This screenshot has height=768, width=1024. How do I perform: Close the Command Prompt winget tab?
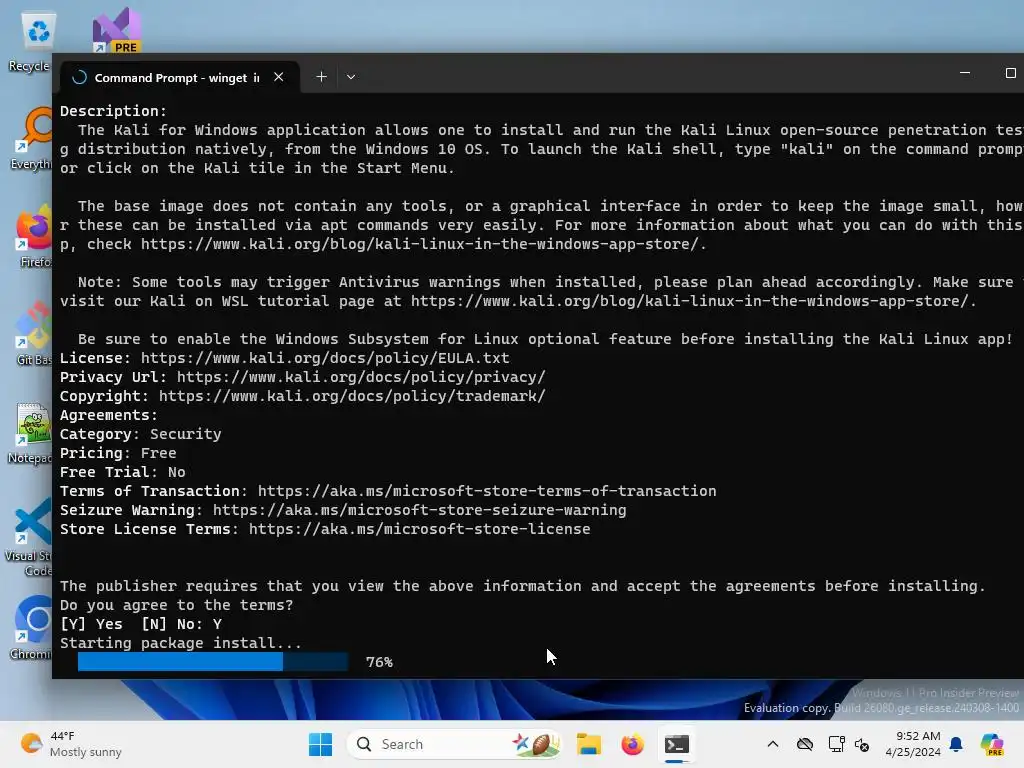[279, 77]
